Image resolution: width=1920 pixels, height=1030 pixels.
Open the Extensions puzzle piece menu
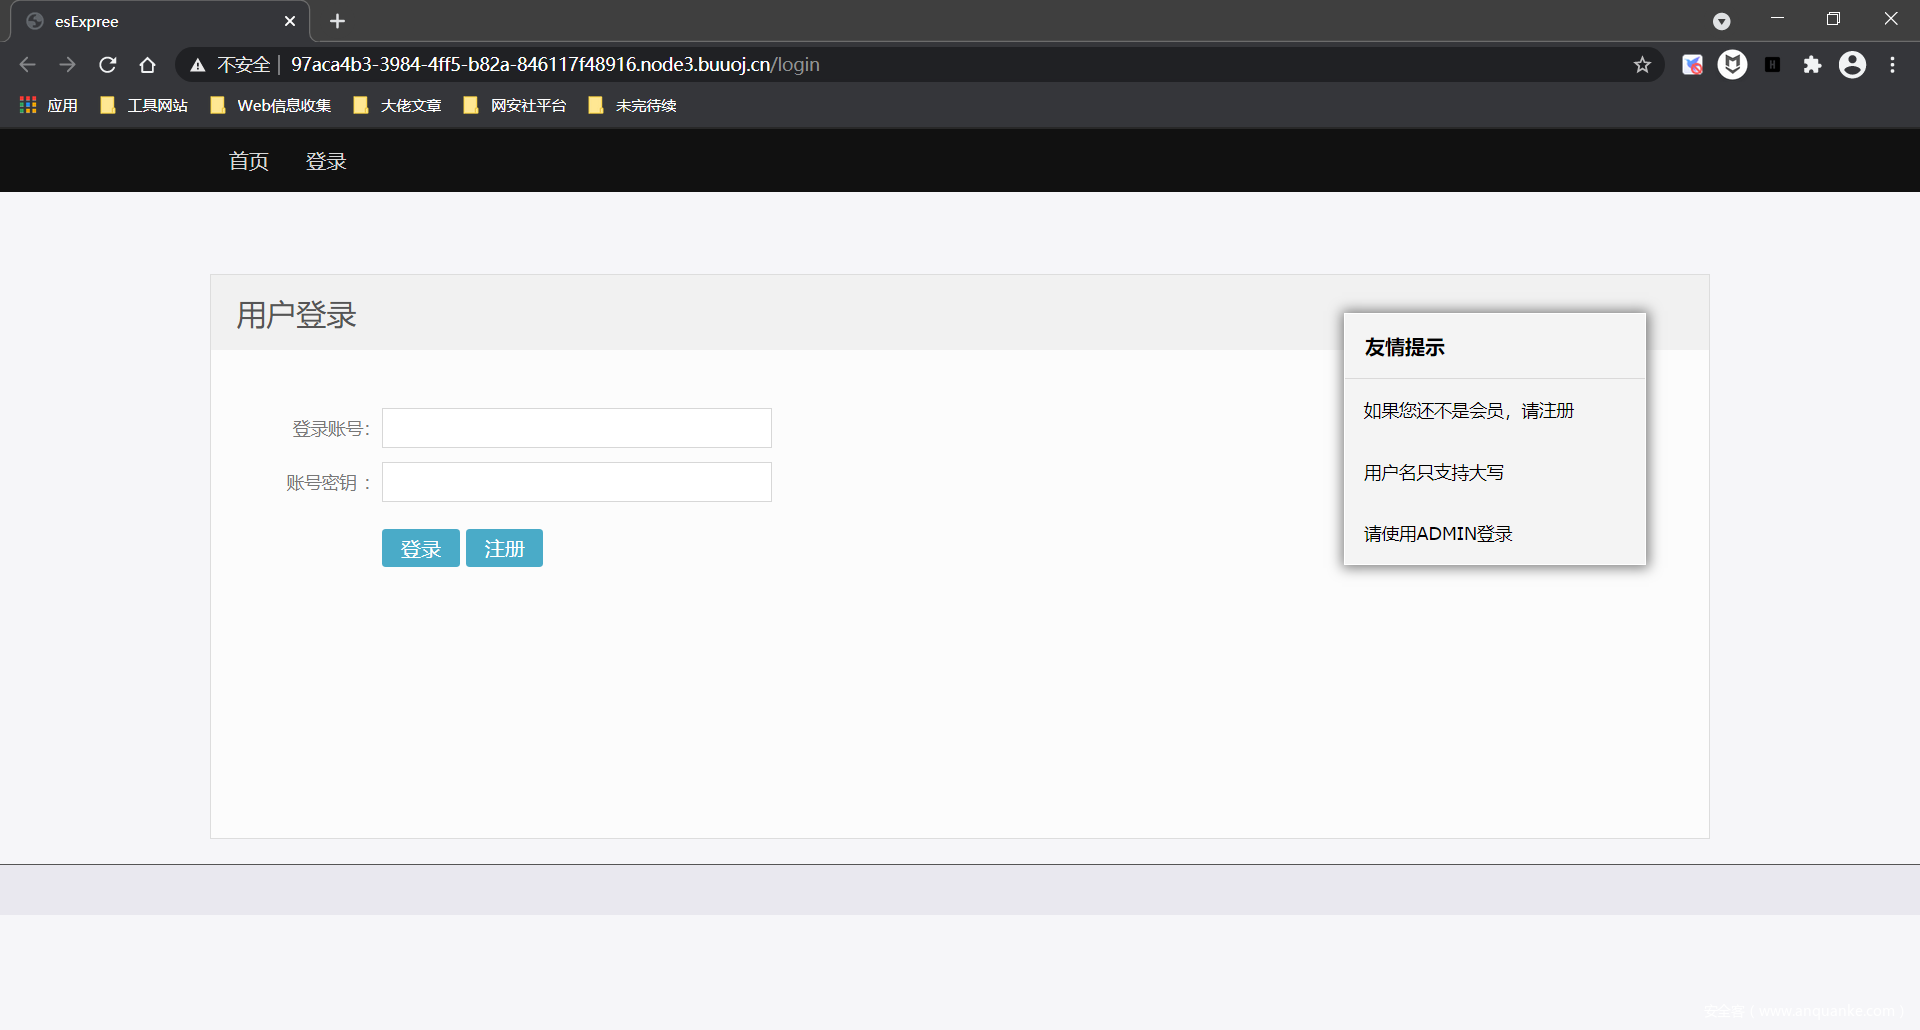1812,65
